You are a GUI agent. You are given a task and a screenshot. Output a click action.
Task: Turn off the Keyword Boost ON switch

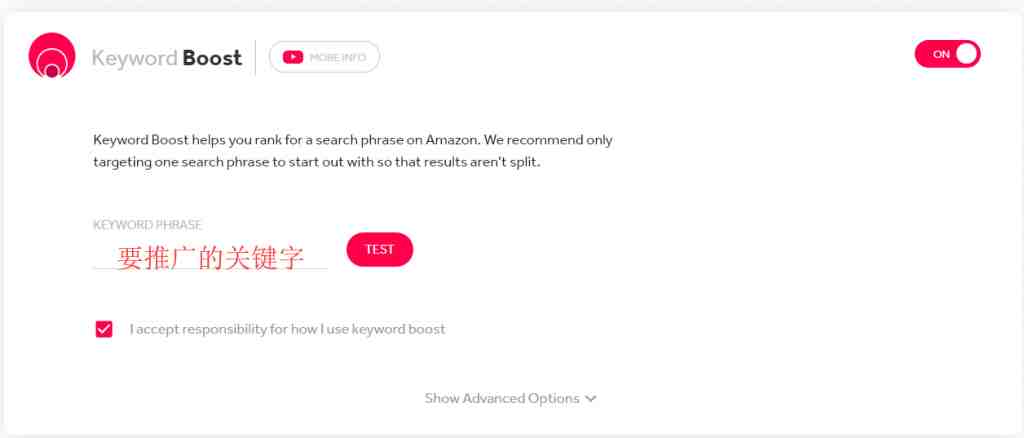pos(948,54)
